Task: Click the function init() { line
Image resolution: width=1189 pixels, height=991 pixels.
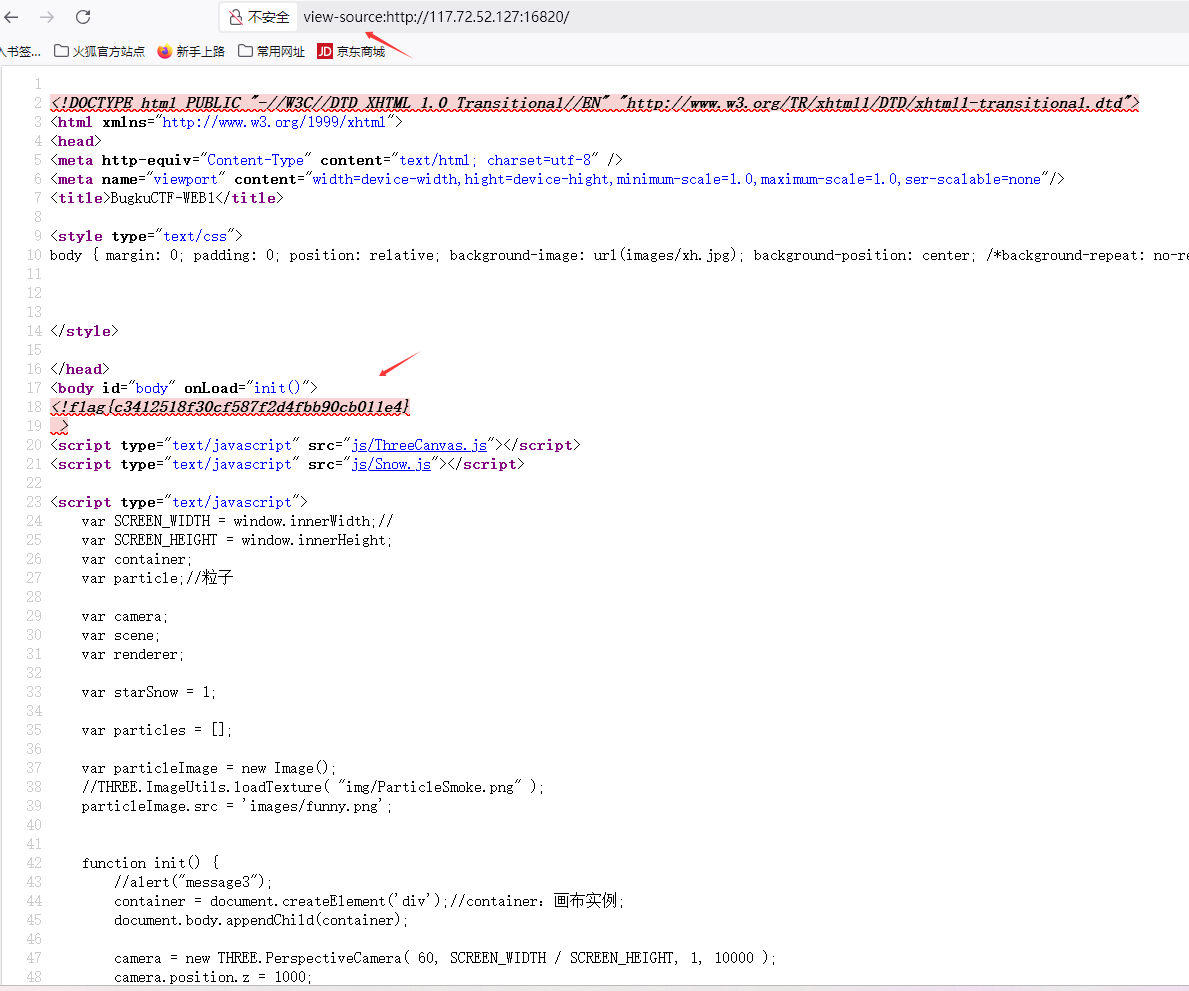Action: [150, 863]
